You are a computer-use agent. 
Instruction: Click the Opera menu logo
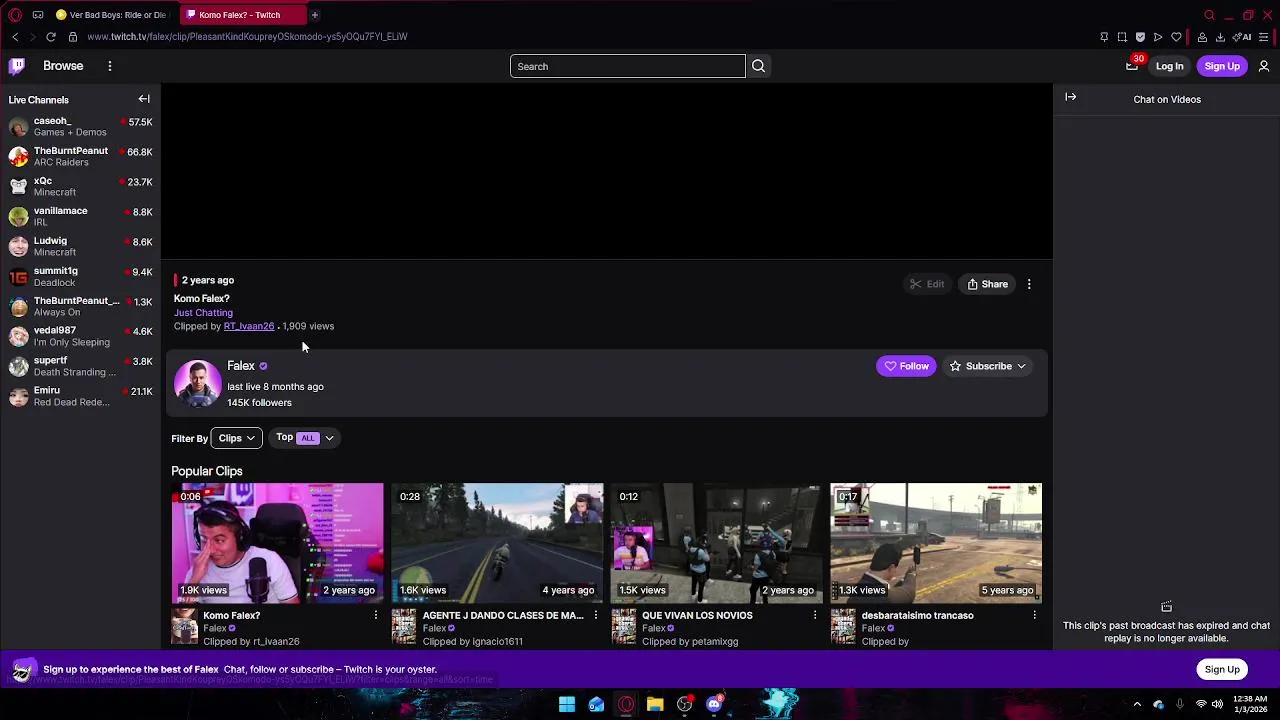[x=14, y=15]
